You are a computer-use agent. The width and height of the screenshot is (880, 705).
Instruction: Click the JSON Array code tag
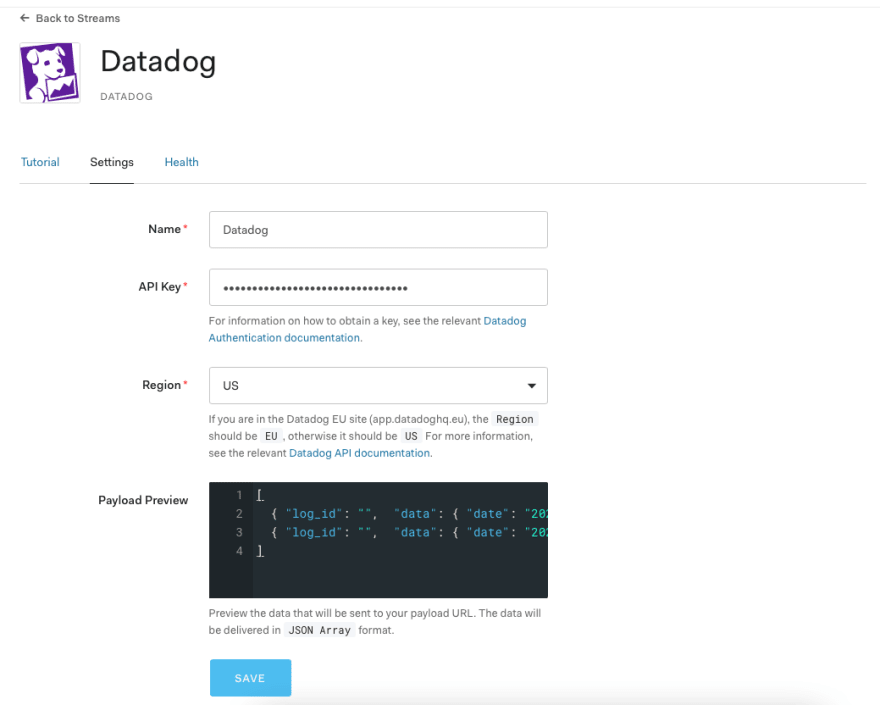(319, 630)
